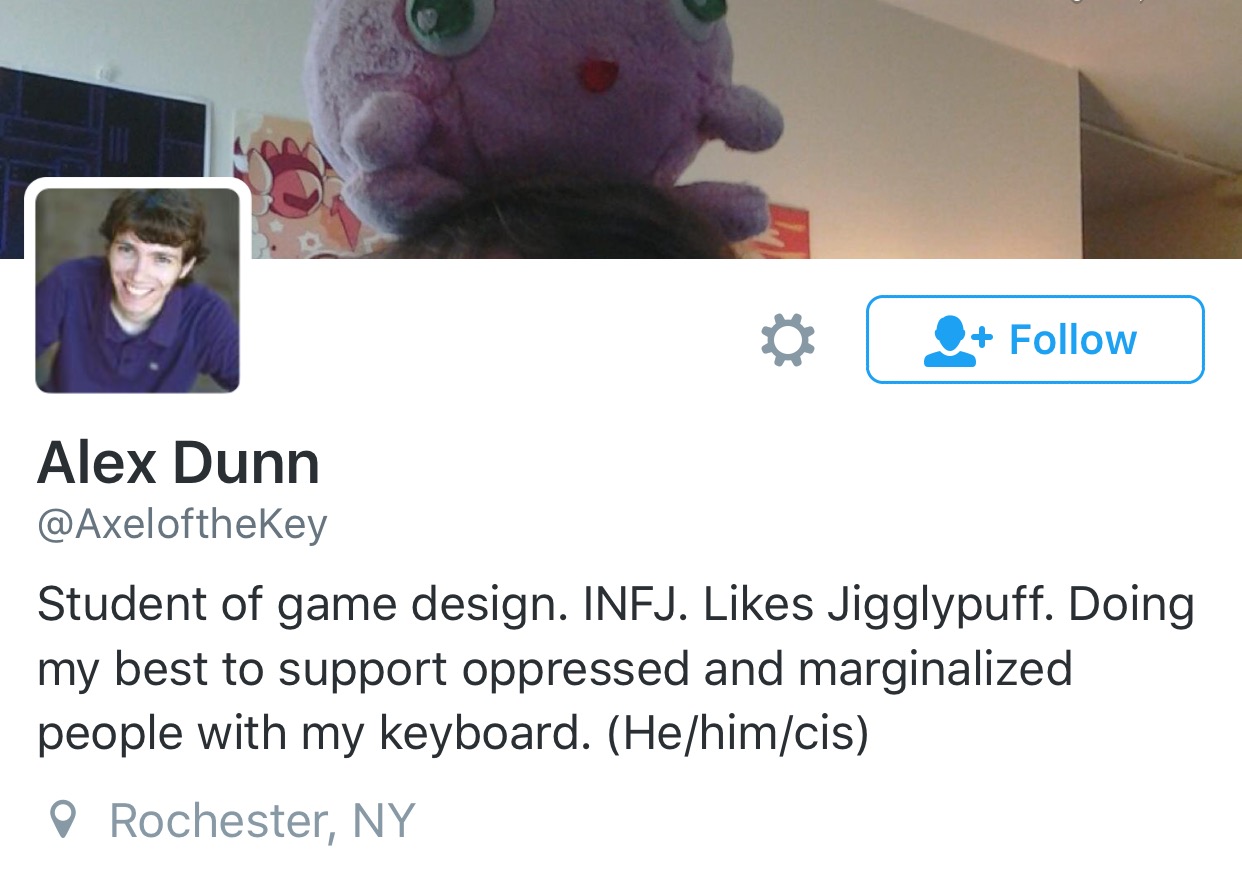Click the location pin icon

63,821
